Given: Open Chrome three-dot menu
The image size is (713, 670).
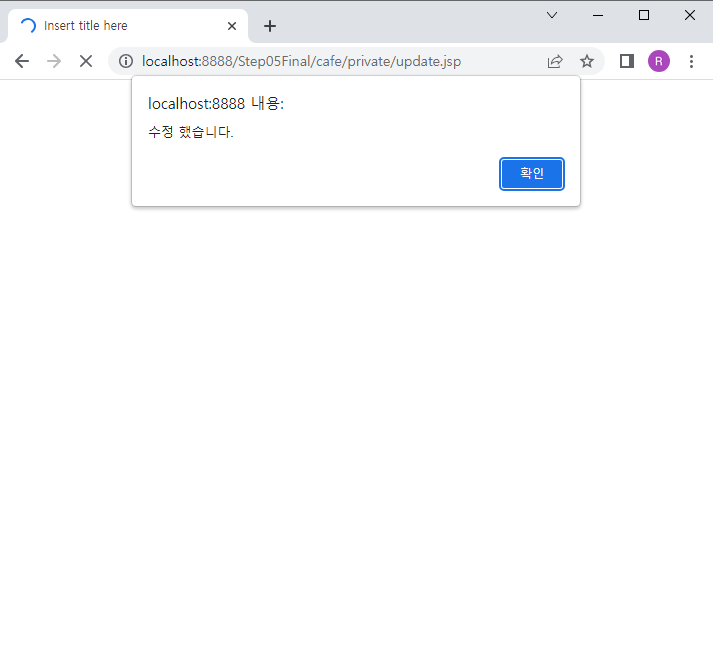Looking at the screenshot, I should point(691,61).
